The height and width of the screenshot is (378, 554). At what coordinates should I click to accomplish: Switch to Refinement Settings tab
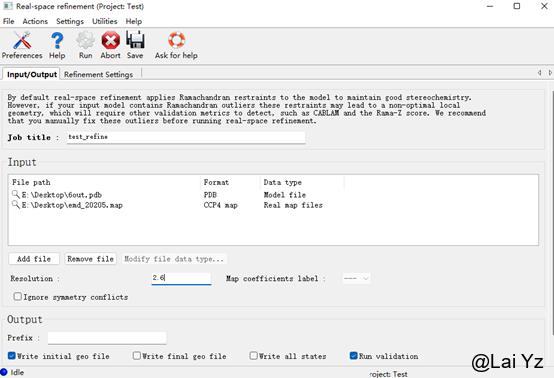click(x=99, y=75)
